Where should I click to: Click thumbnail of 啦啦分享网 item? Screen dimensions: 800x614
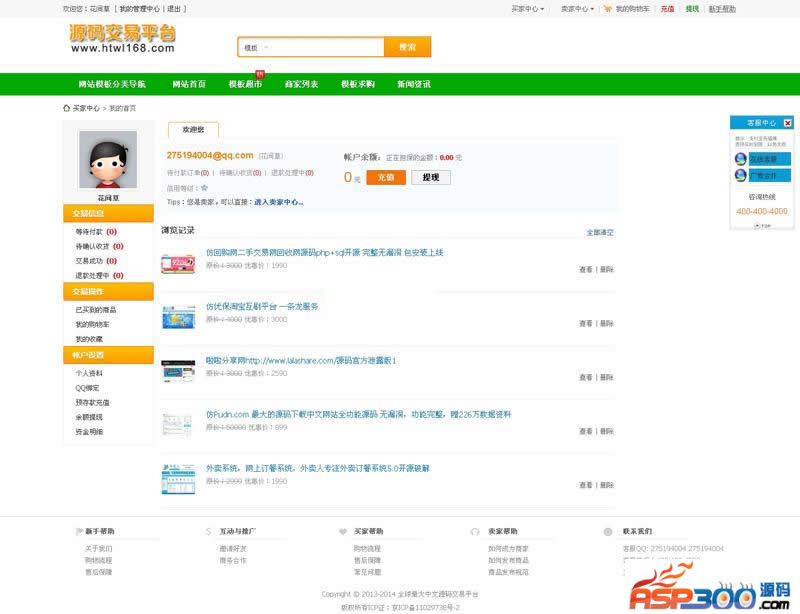[x=178, y=371]
